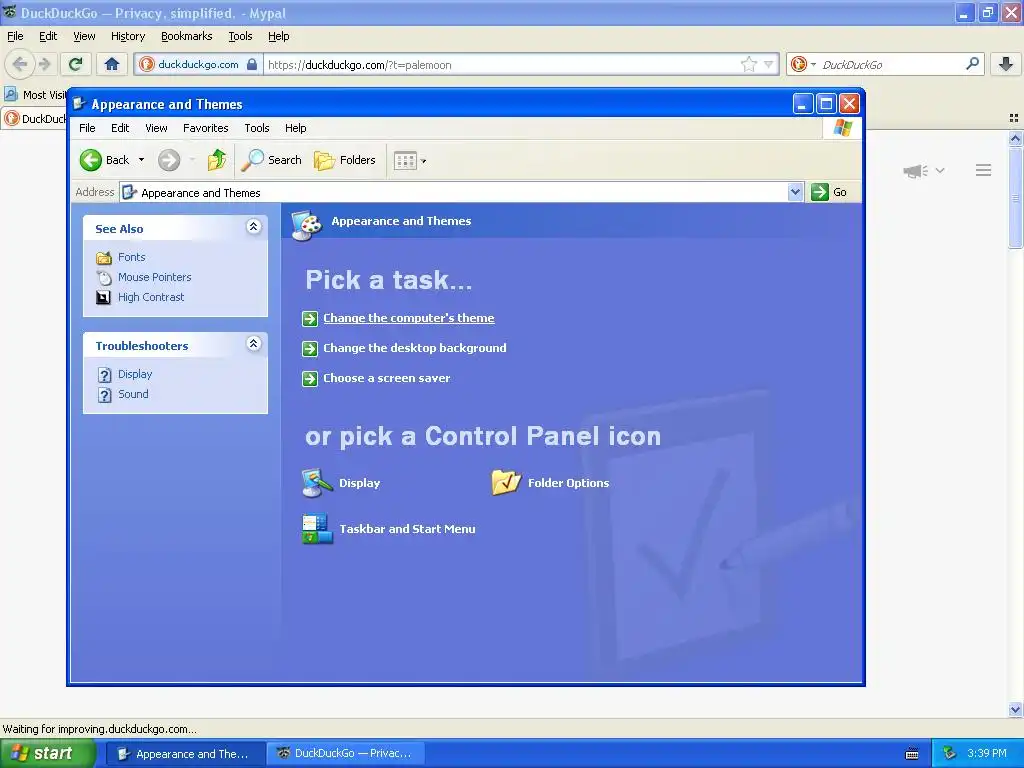Click Change the computer's theme link

[x=409, y=318]
